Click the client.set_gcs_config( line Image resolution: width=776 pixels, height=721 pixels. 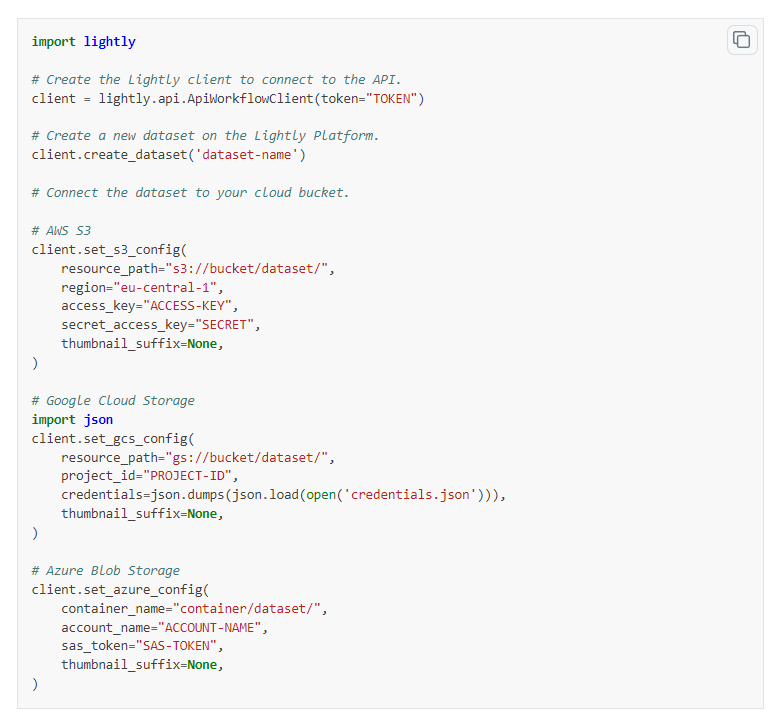(113, 438)
